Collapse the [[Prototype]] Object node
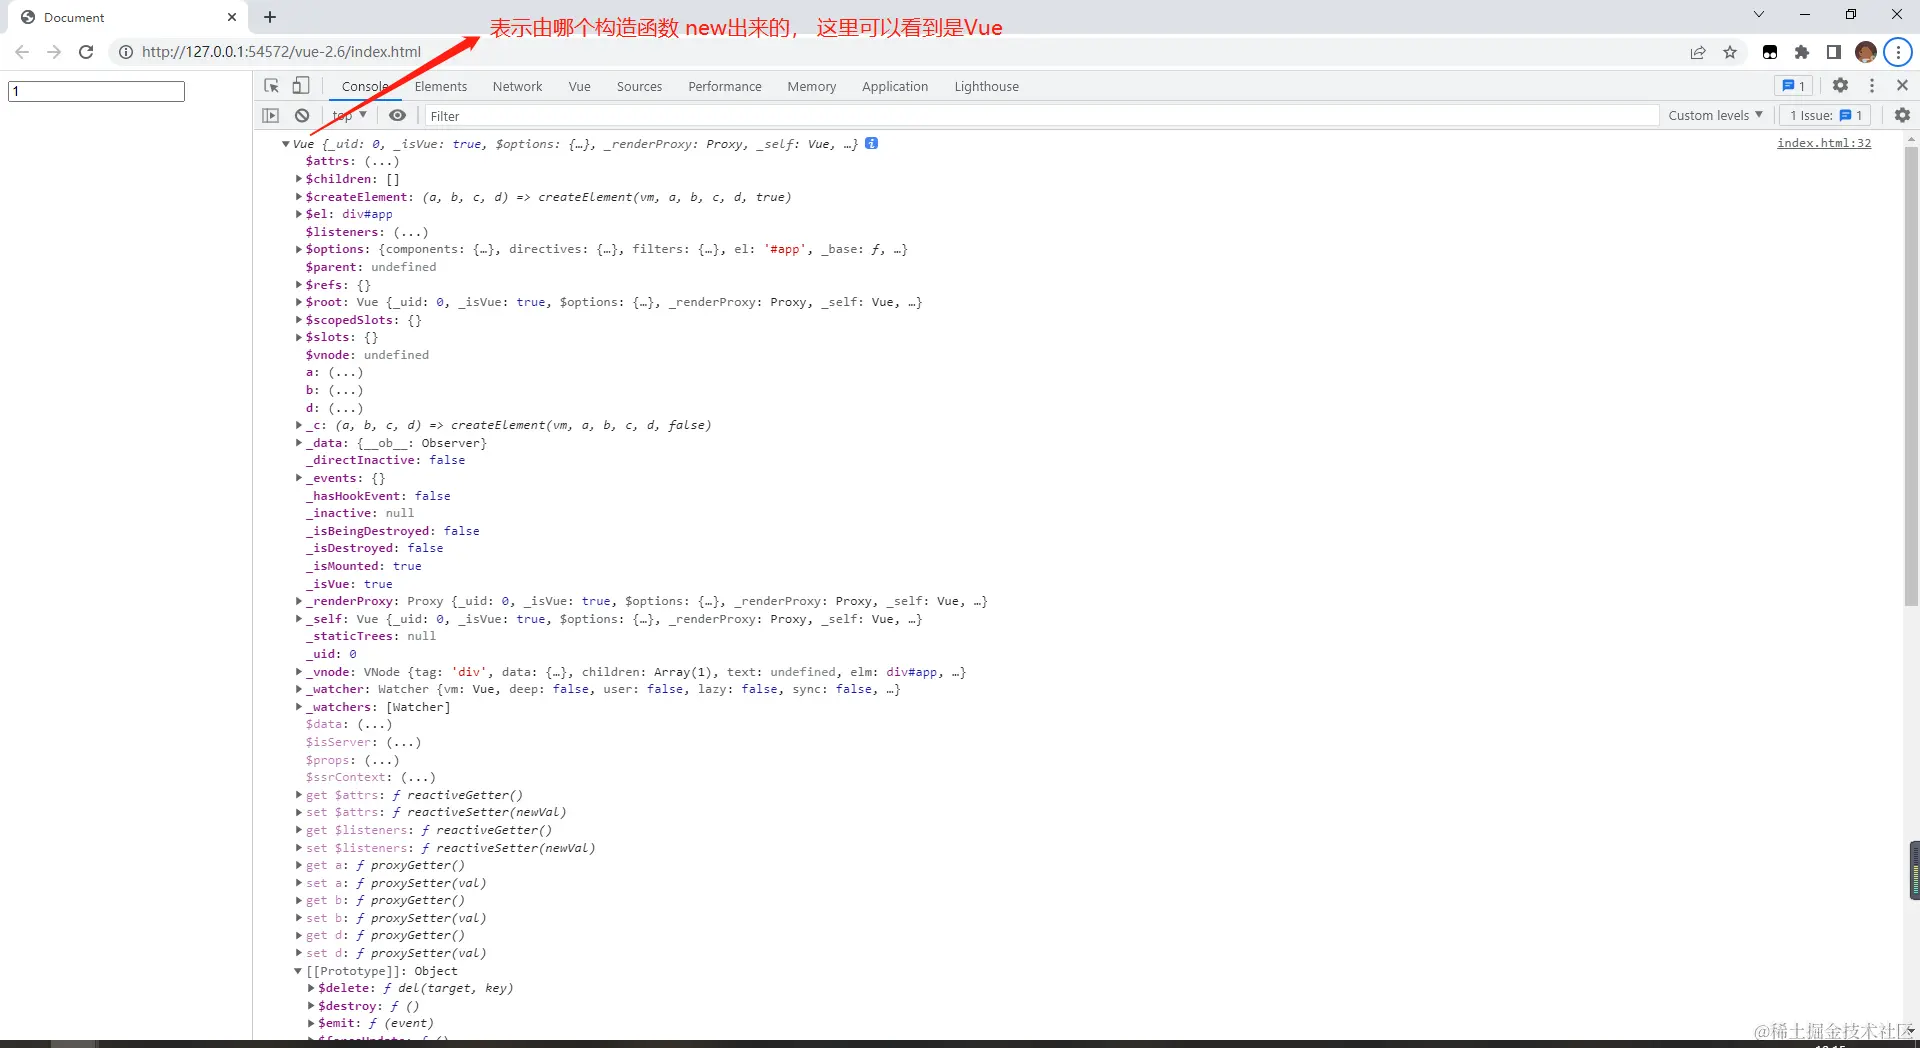This screenshot has height=1048, width=1920. coord(298,971)
